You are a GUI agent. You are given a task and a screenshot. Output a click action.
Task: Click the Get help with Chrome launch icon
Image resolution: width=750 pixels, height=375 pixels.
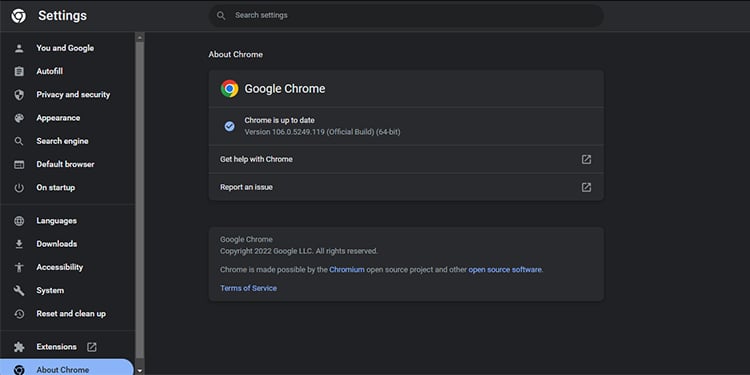[x=586, y=159]
